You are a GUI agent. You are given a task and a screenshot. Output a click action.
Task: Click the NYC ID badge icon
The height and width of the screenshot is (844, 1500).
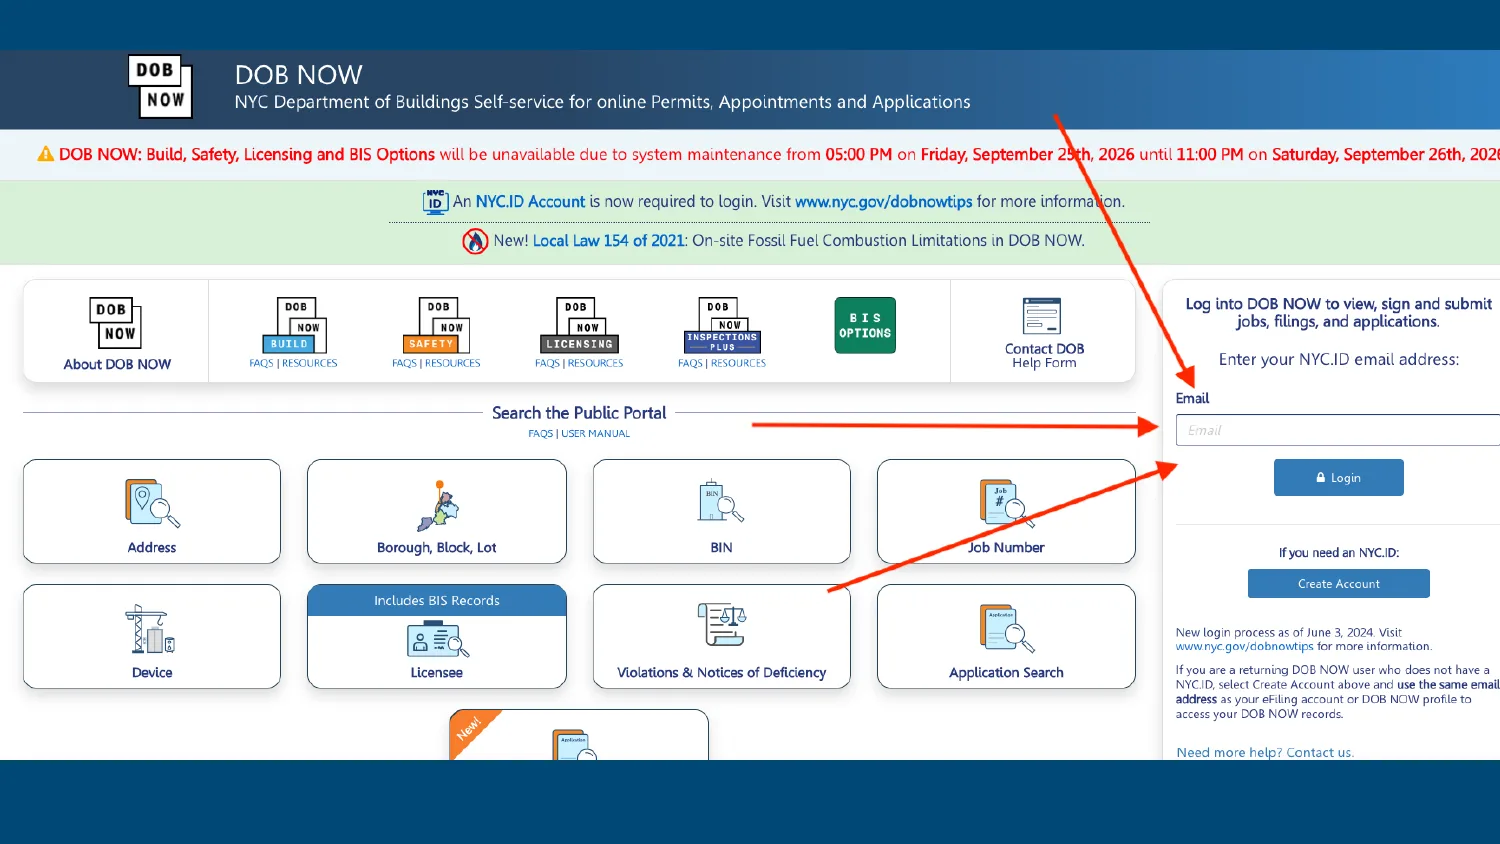click(435, 201)
